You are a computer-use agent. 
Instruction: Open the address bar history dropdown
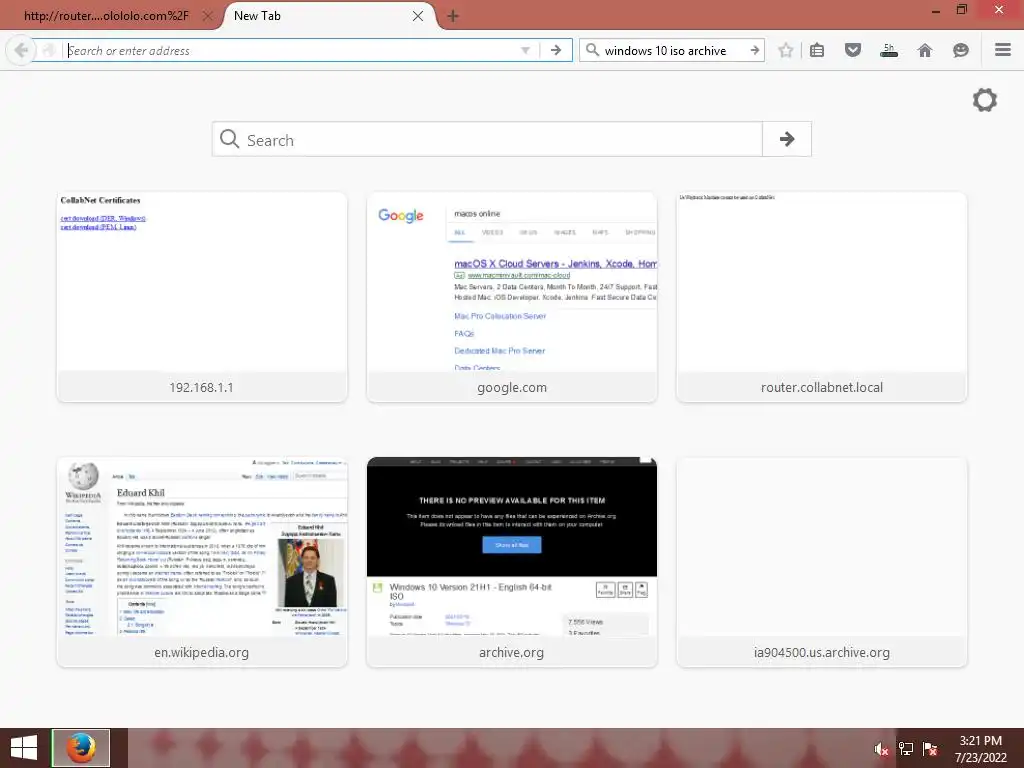coord(525,50)
